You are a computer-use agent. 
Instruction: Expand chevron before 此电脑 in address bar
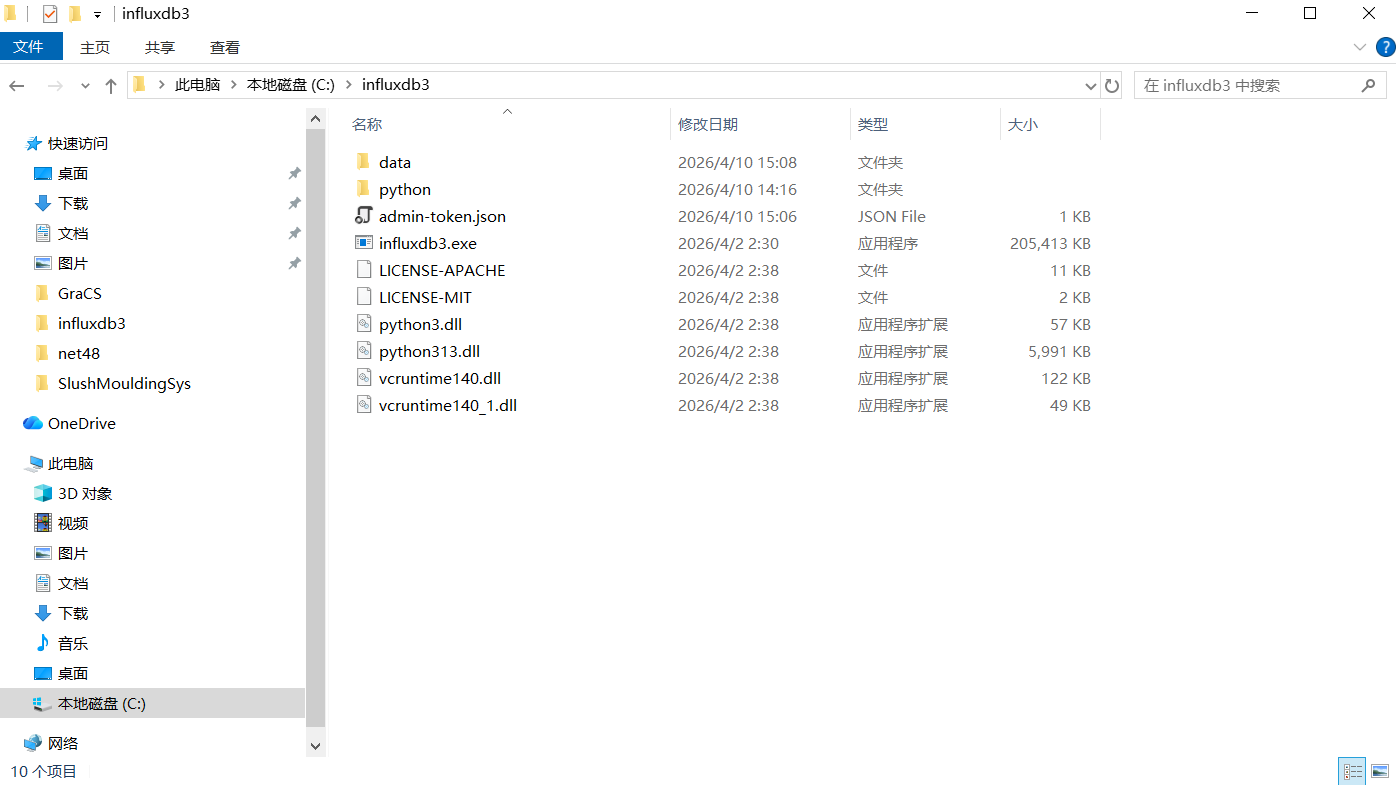[162, 85]
